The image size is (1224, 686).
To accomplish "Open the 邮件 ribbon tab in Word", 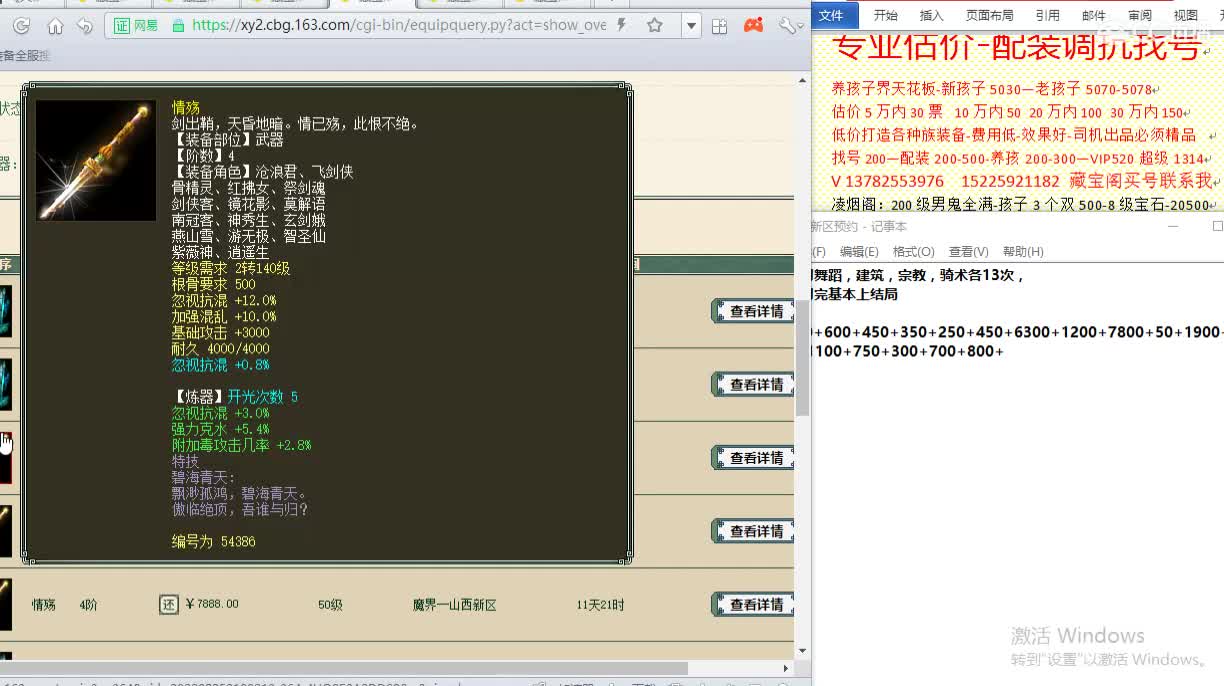I will point(1094,15).
